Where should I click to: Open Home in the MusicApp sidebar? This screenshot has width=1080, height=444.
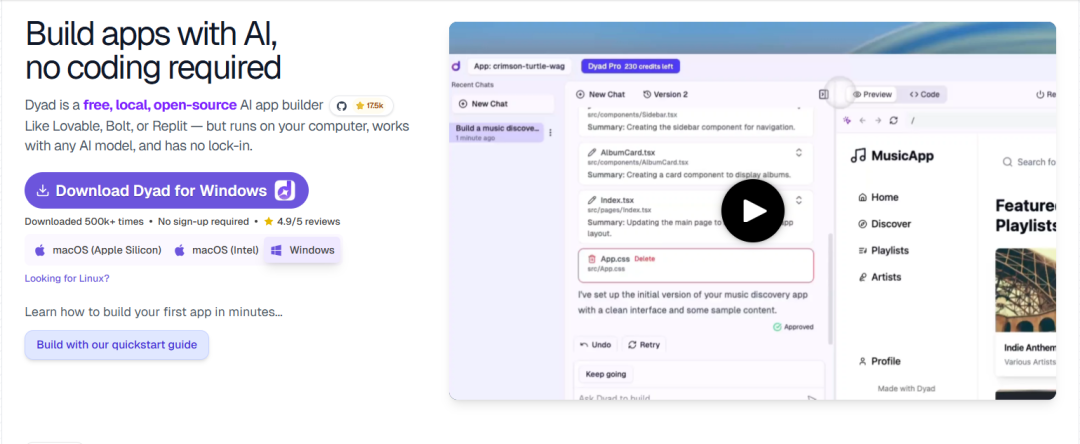(878, 198)
